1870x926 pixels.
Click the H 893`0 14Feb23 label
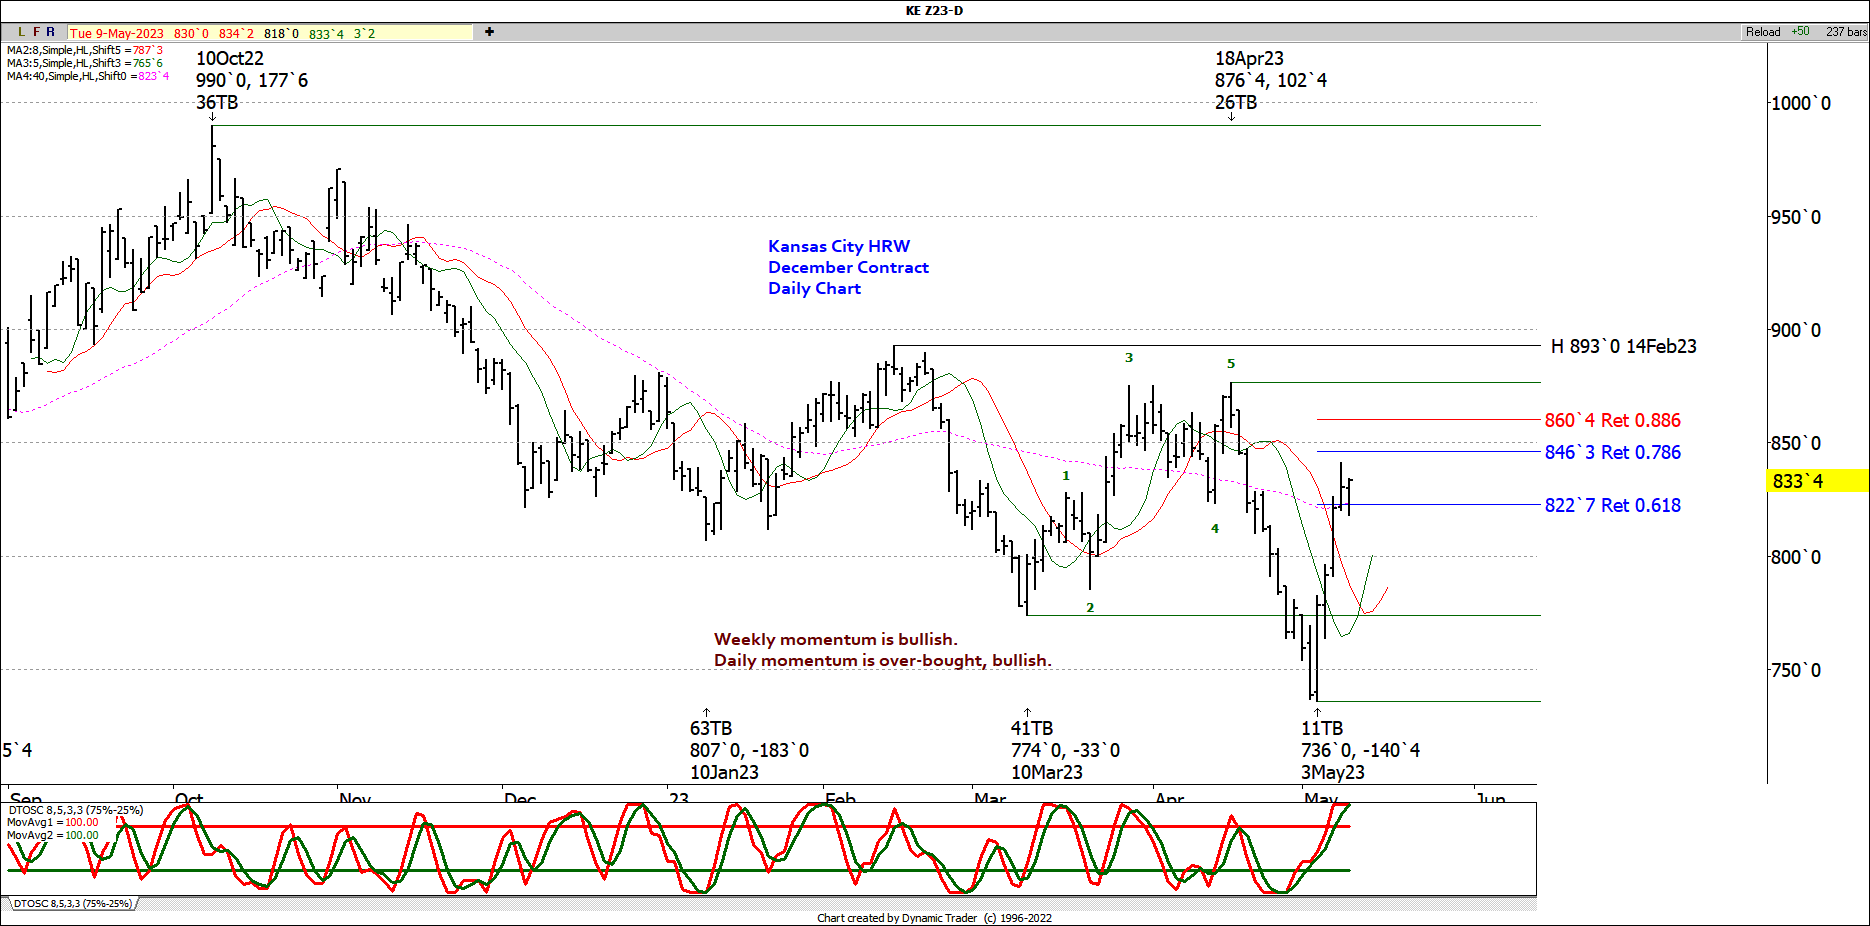[x=1623, y=347]
